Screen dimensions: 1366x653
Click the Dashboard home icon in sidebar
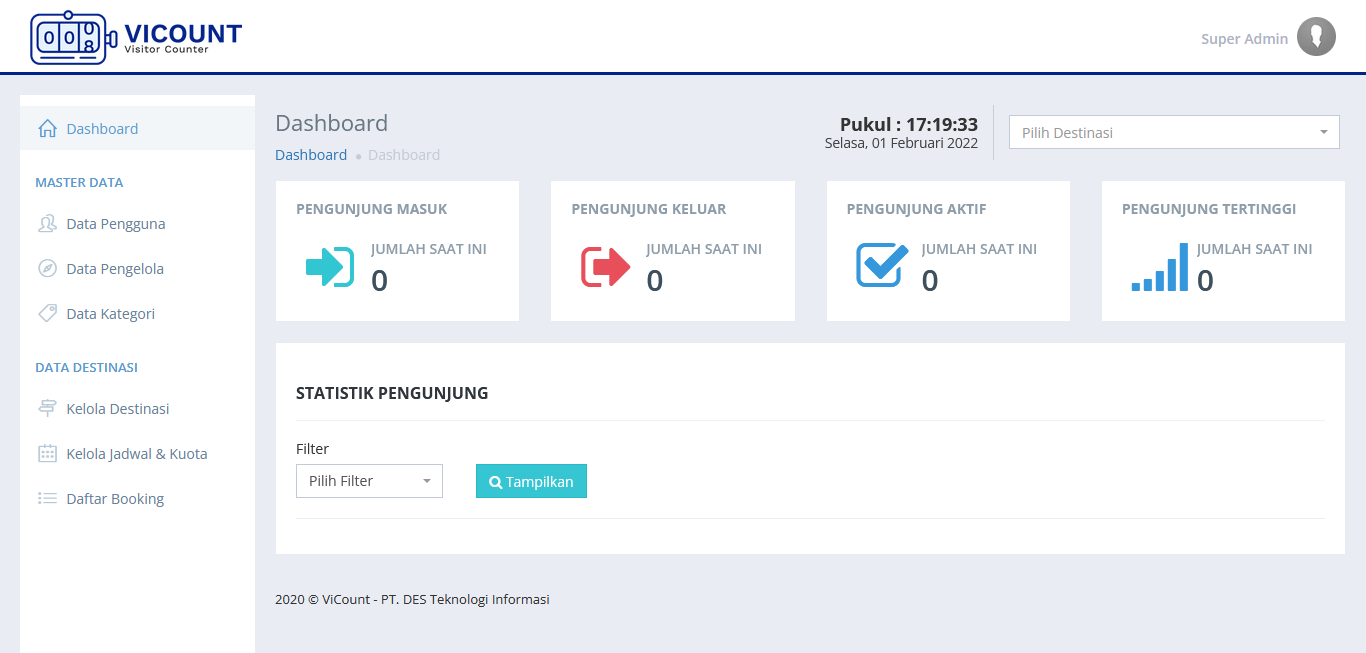coord(47,129)
